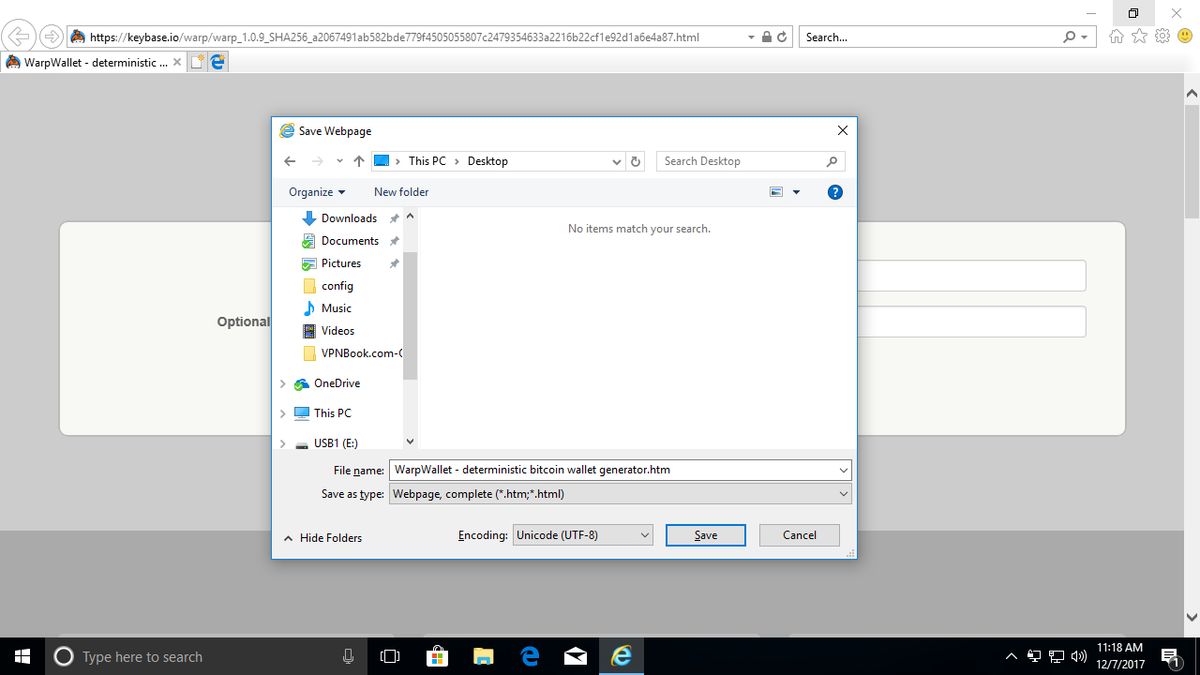Screen dimensions: 1200x675
Task: Unpin Downloads from Quick access
Action: coord(394,217)
